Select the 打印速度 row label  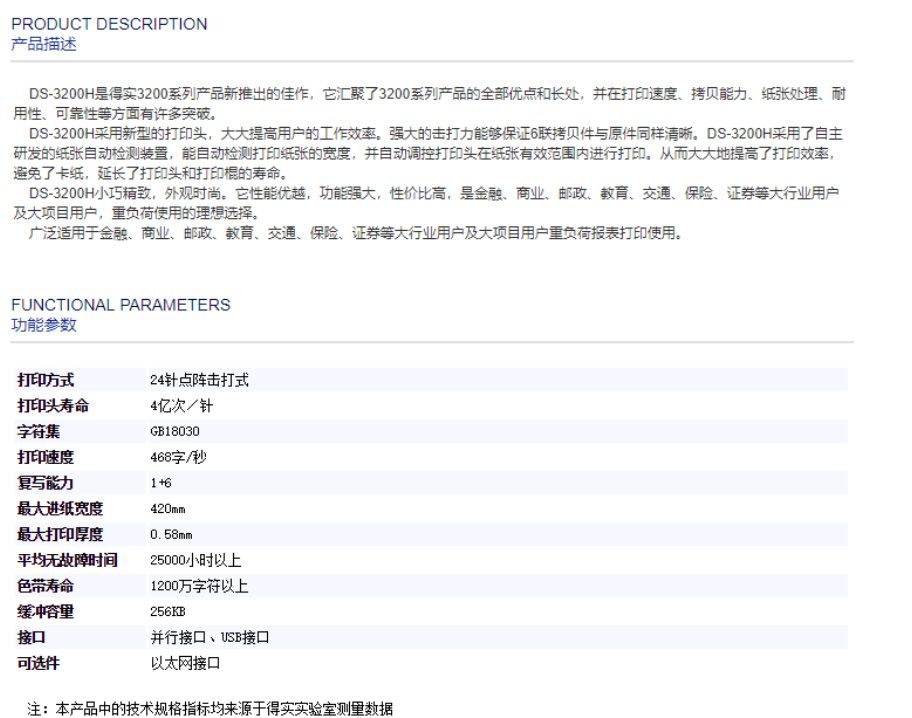pos(46,457)
